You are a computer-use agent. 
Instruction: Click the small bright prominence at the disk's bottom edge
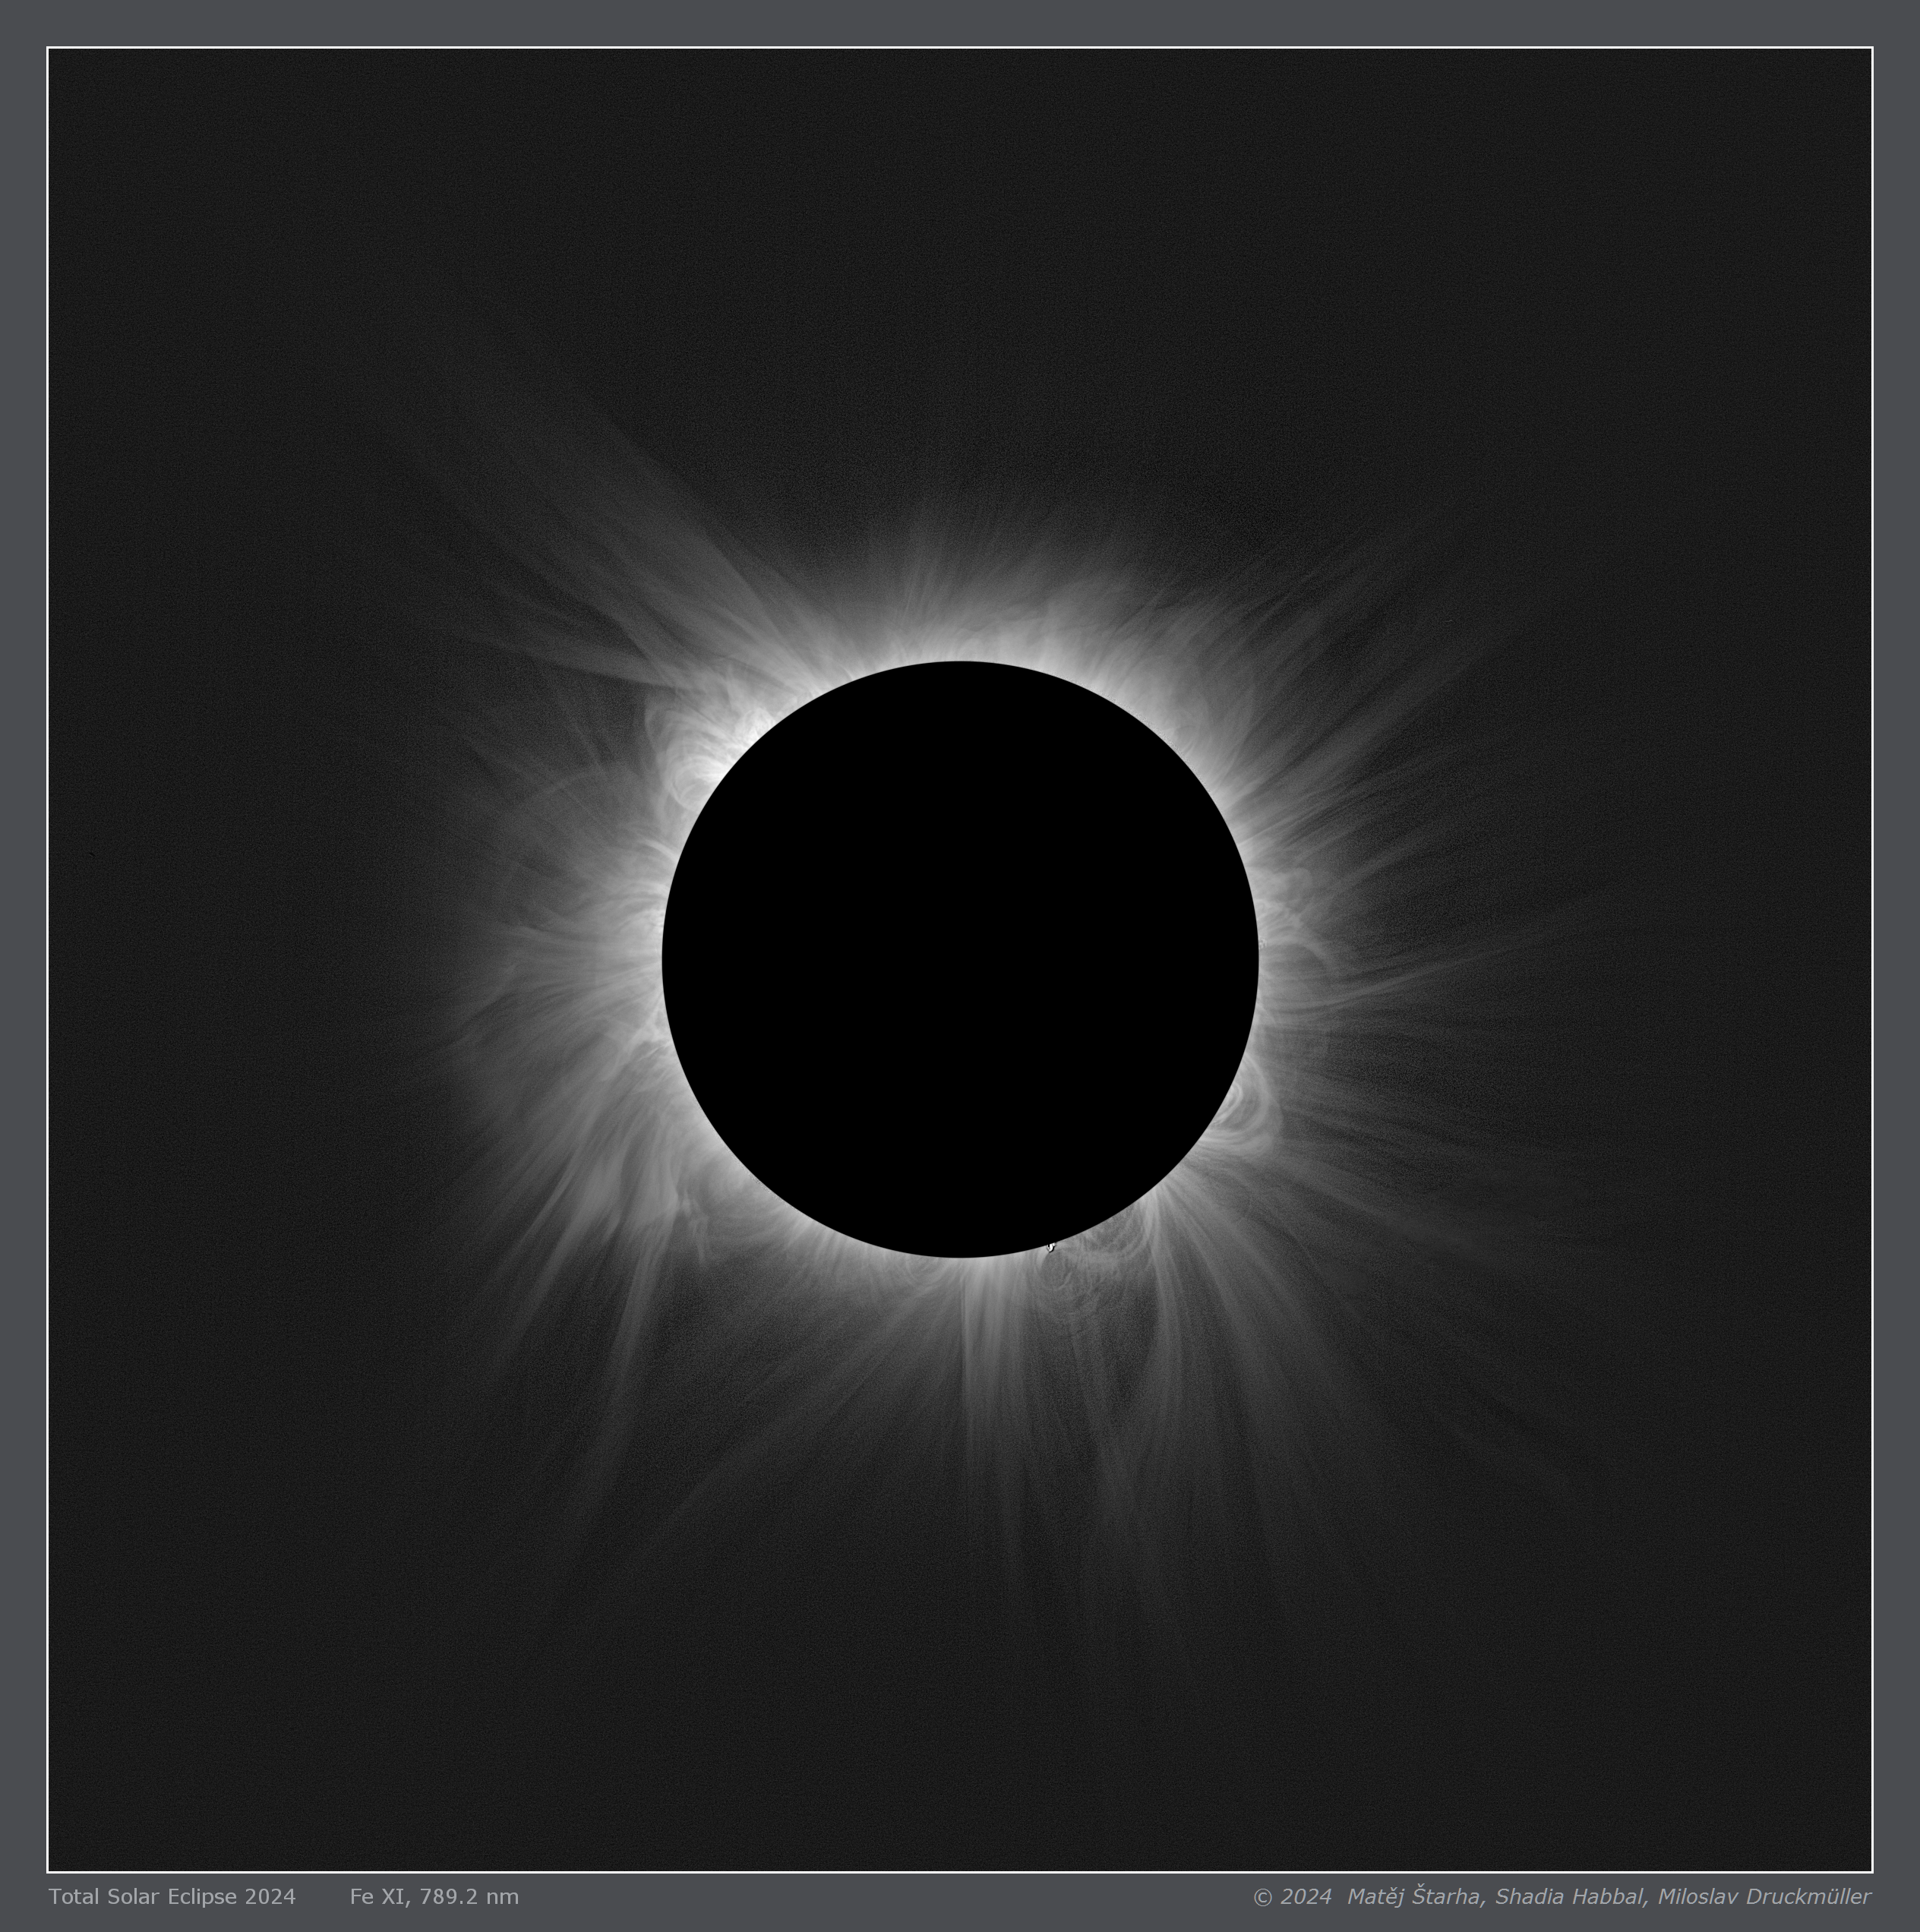point(1051,1247)
